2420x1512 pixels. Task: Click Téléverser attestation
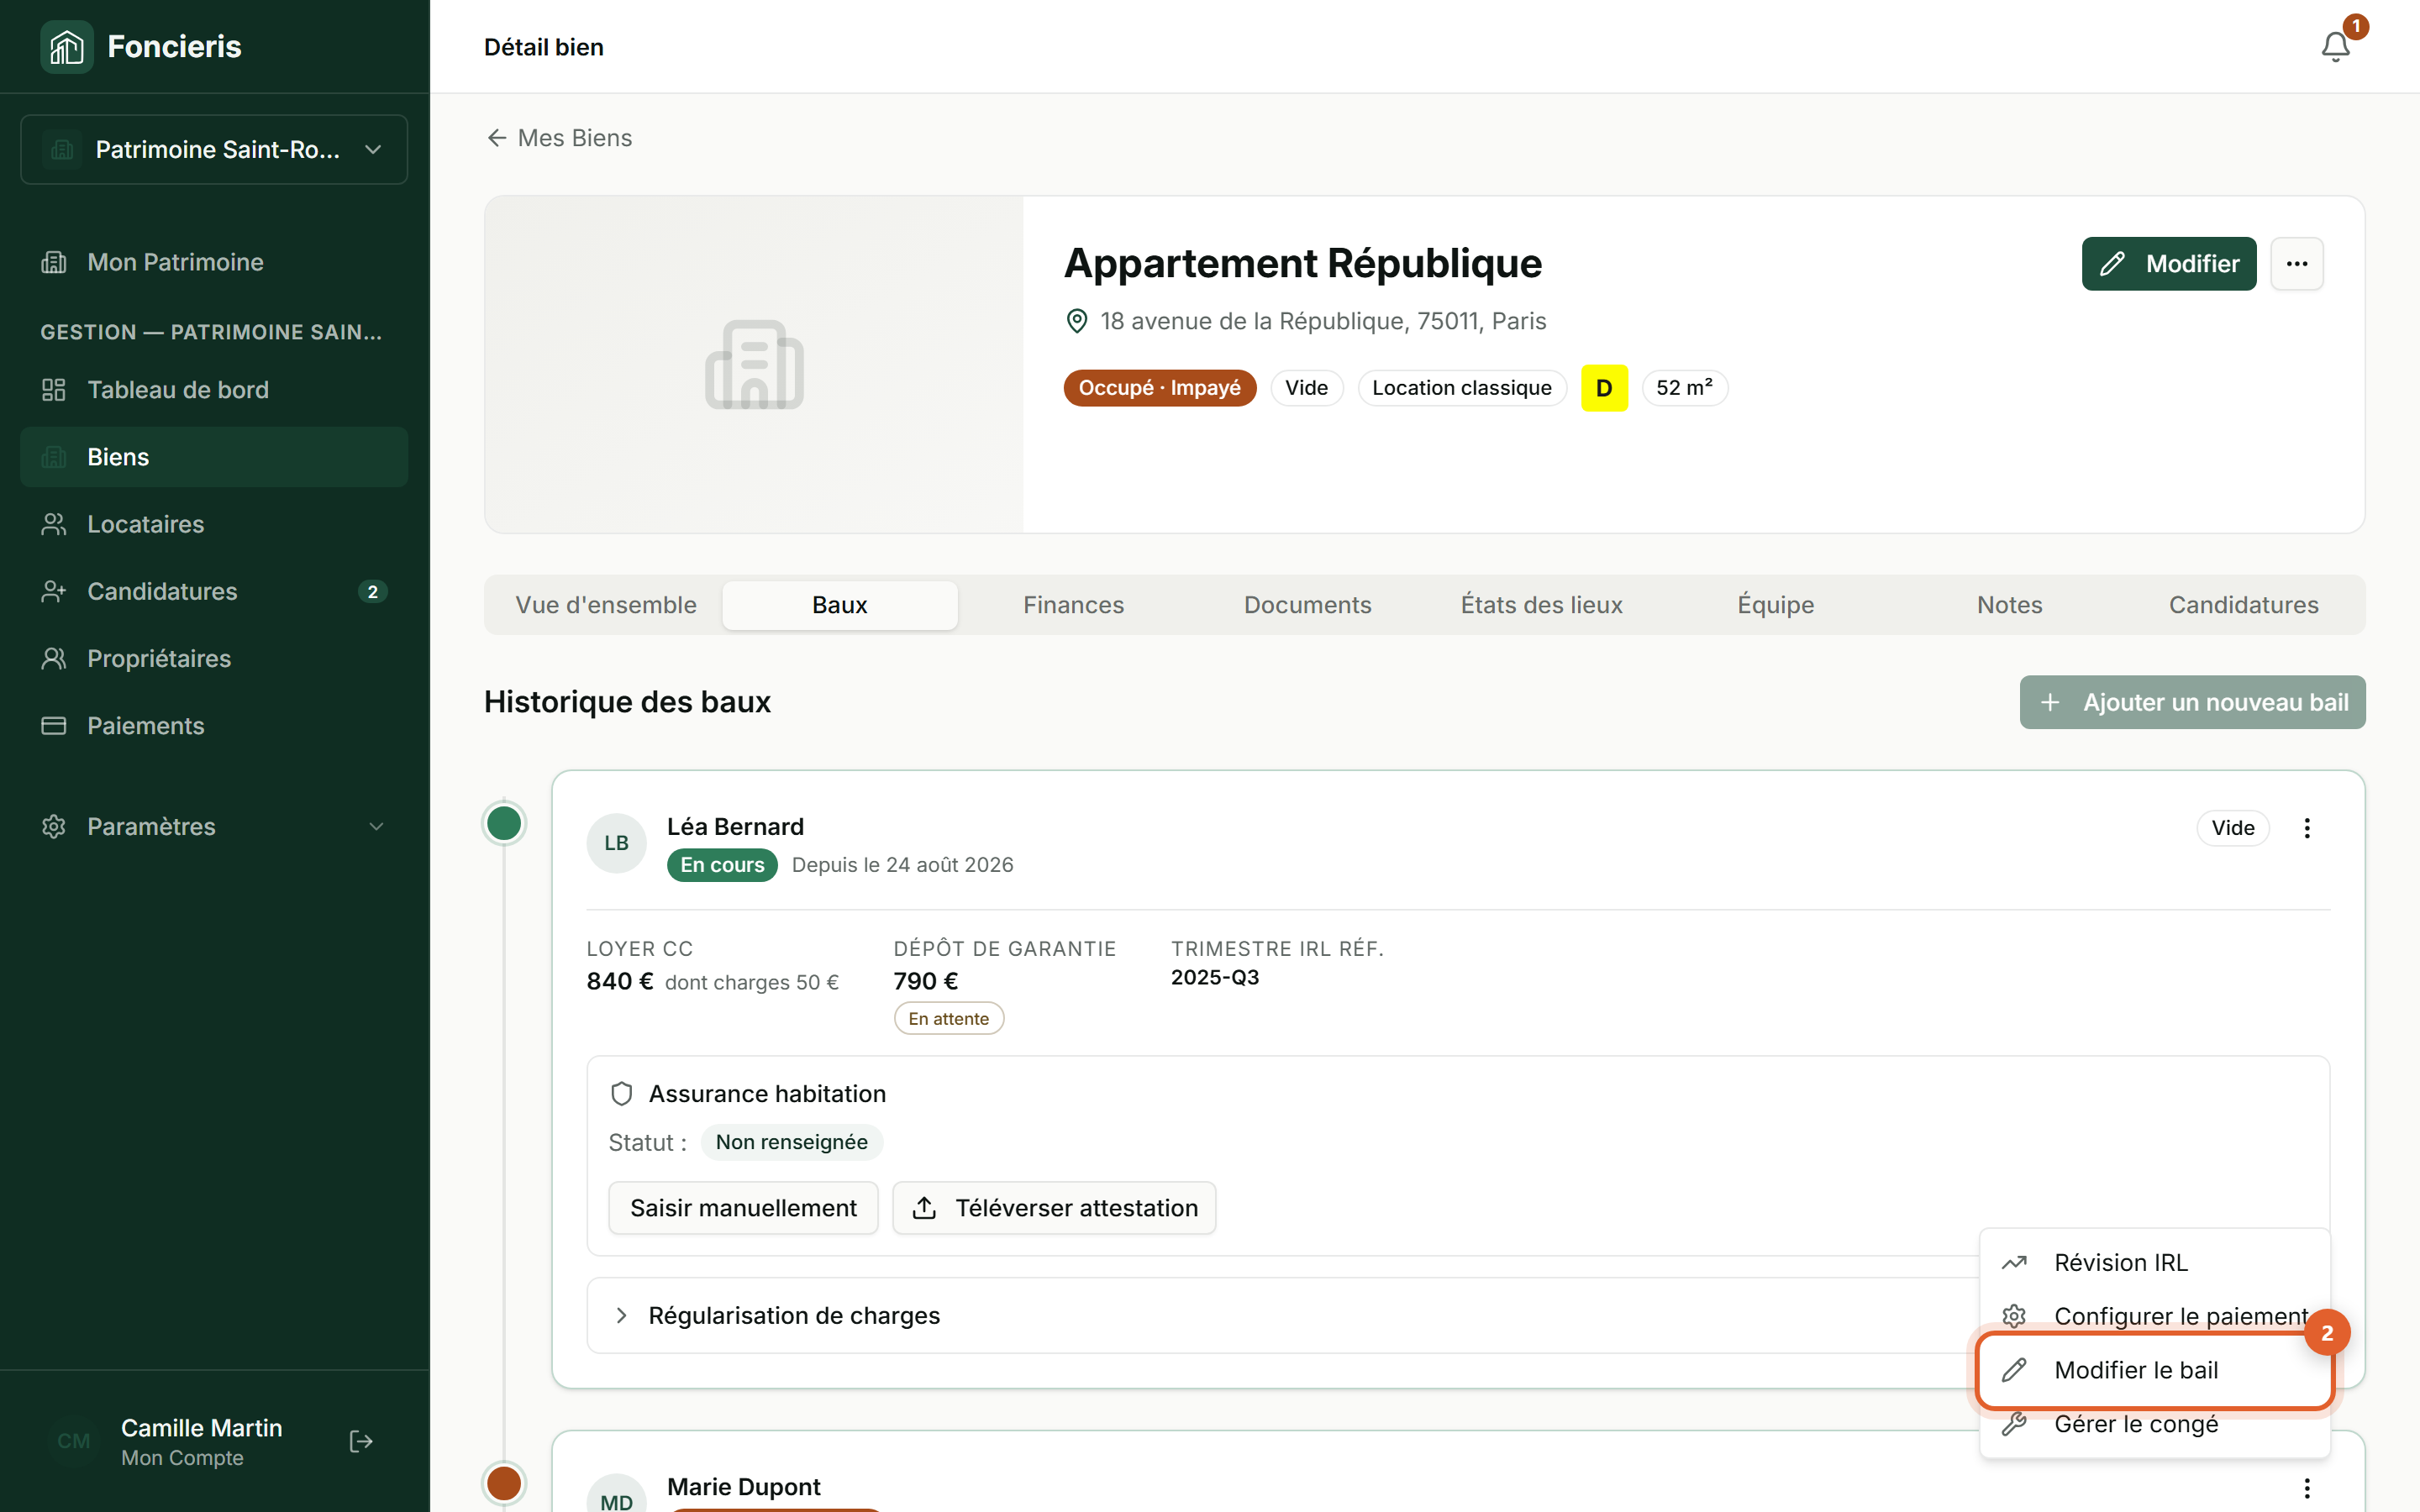(x=1054, y=1208)
